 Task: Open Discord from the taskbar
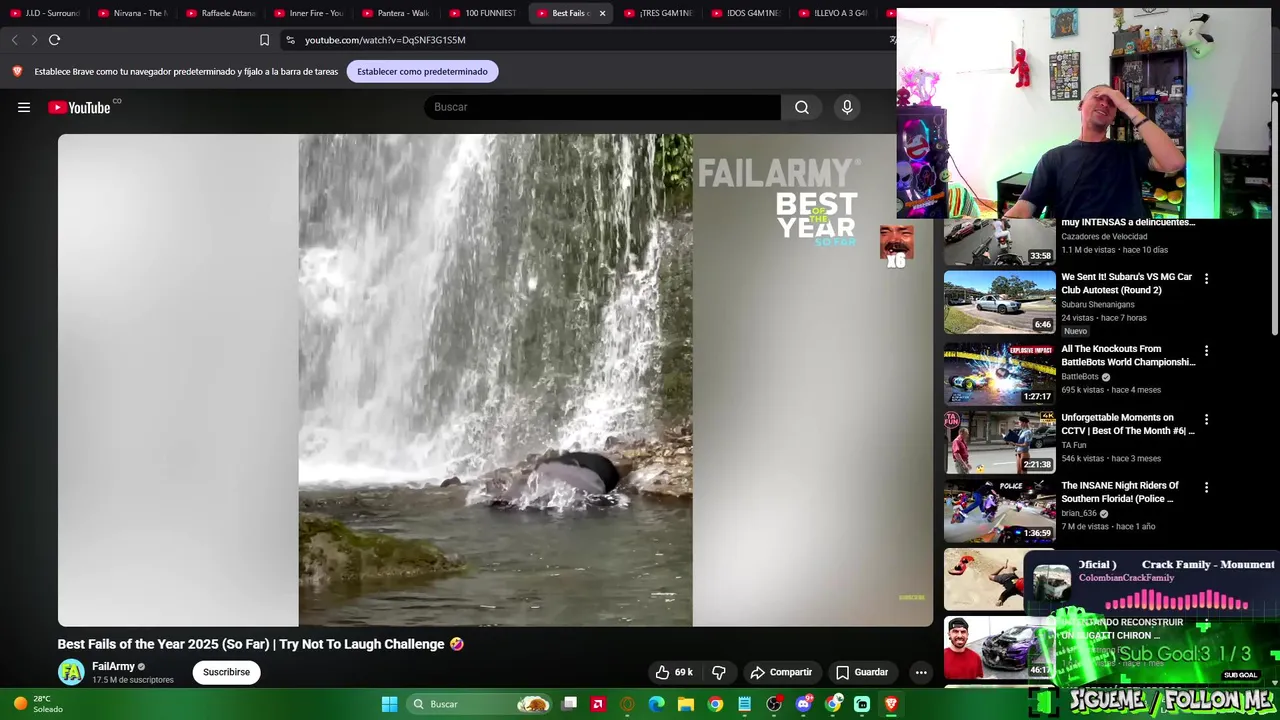point(803,704)
